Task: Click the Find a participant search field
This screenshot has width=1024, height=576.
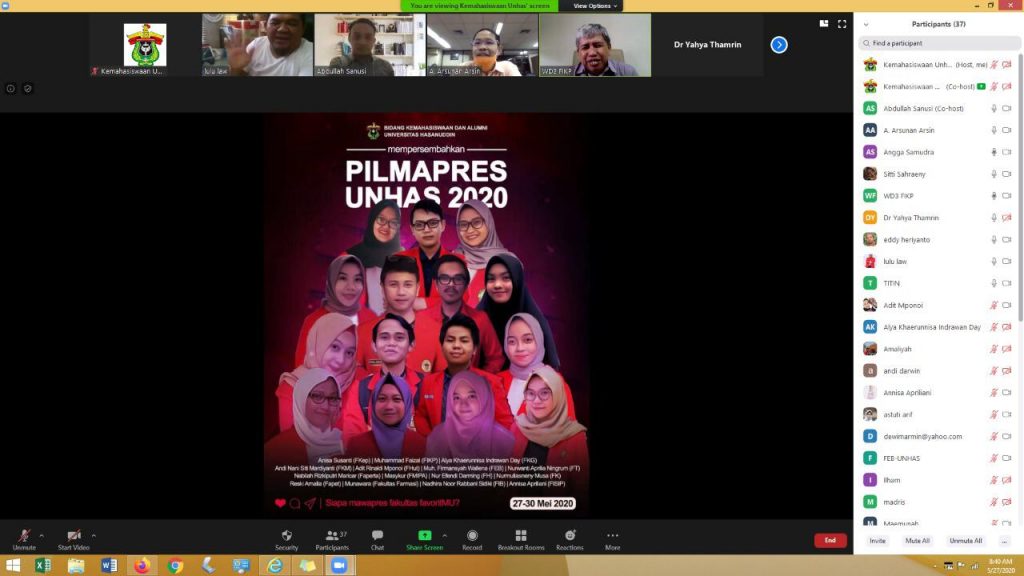Action: [936, 43]
